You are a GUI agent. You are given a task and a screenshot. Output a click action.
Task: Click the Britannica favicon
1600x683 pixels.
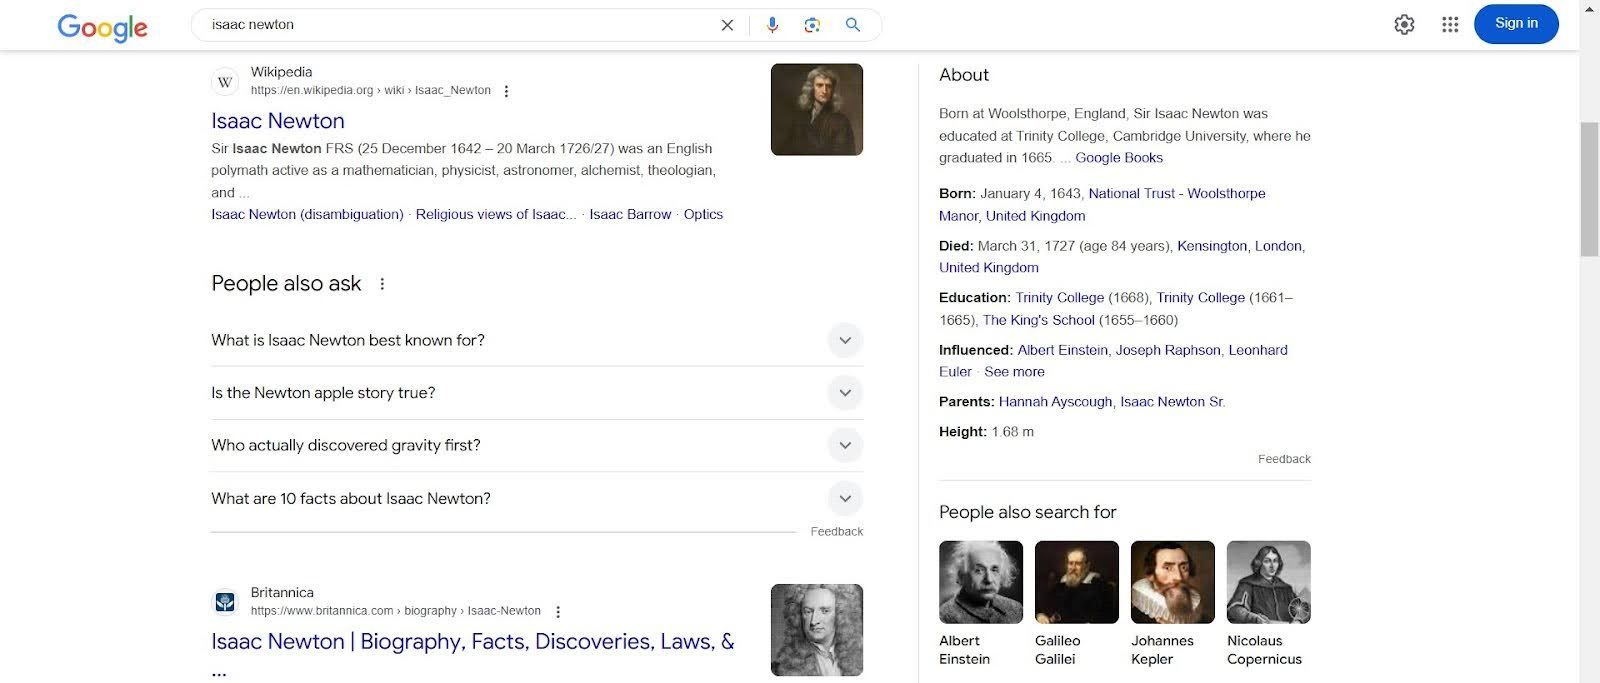225,602
